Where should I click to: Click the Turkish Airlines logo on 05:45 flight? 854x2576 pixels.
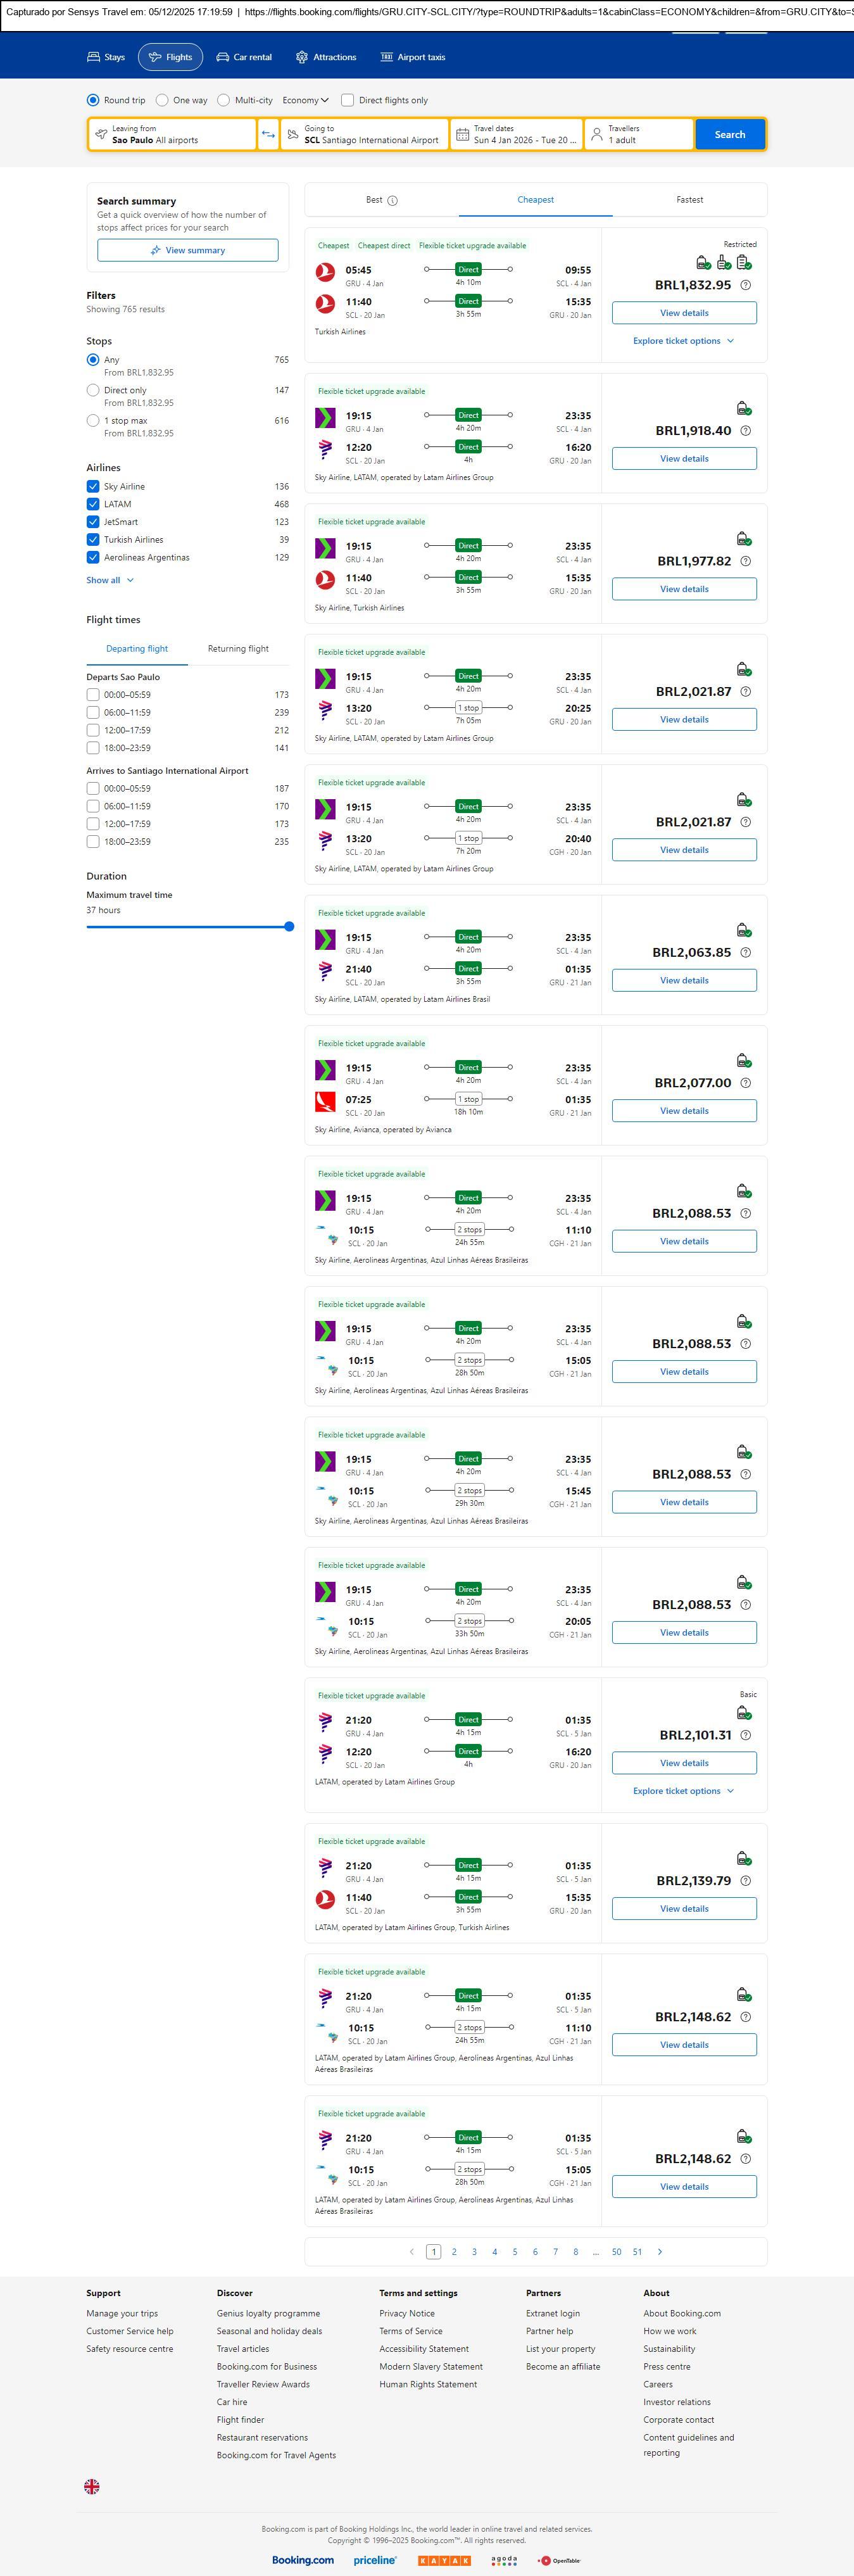click(x=325, y=271)
